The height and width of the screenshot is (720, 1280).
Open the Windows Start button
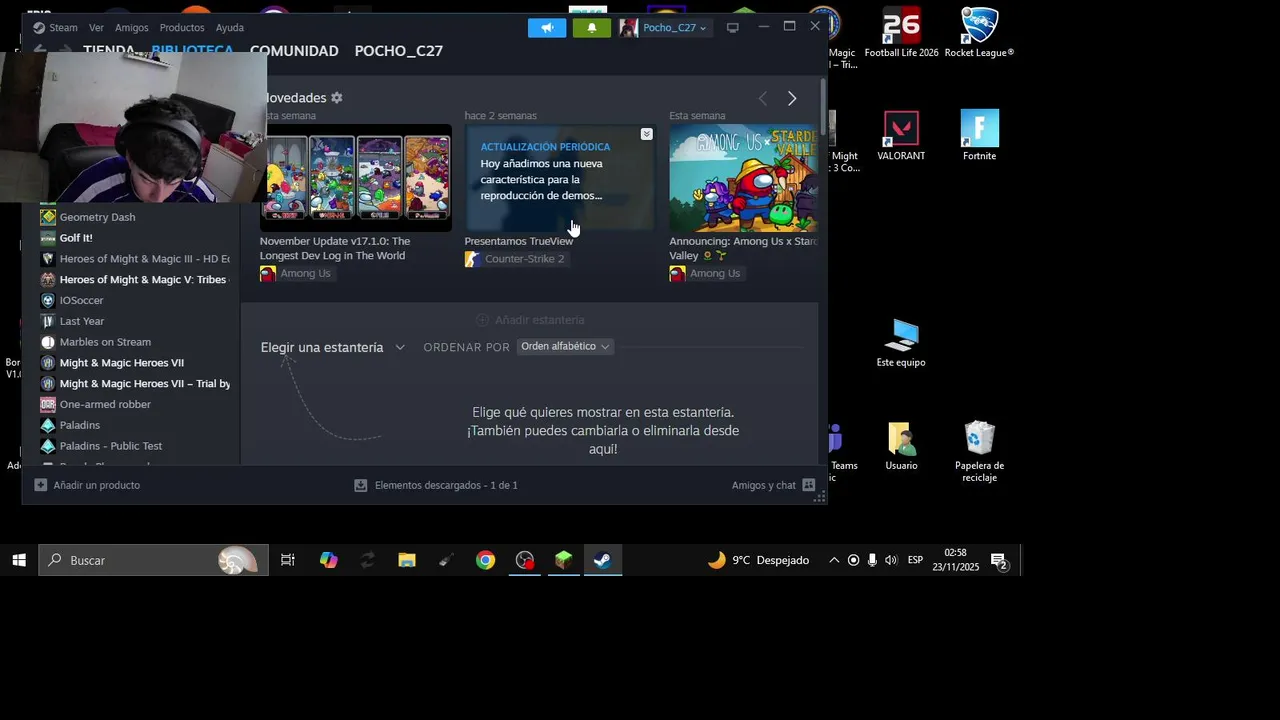tap(19, 561)
